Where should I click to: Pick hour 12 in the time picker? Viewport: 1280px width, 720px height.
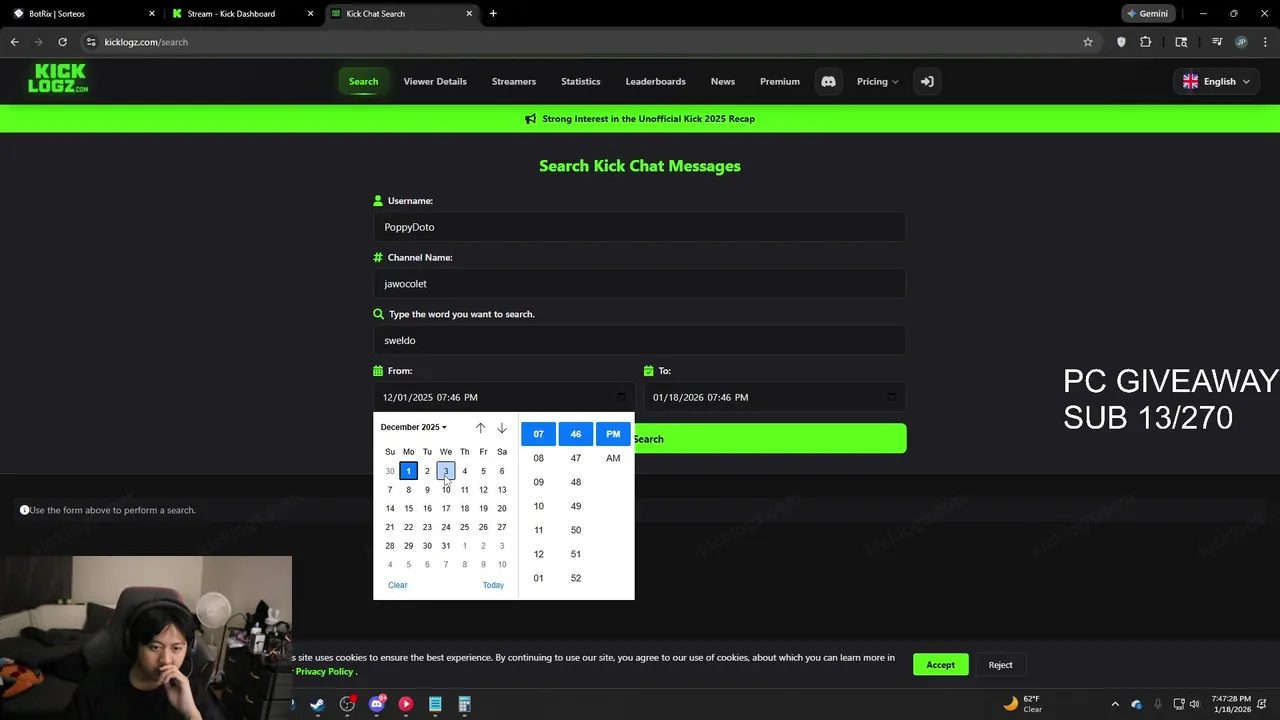tap(538, 554)
